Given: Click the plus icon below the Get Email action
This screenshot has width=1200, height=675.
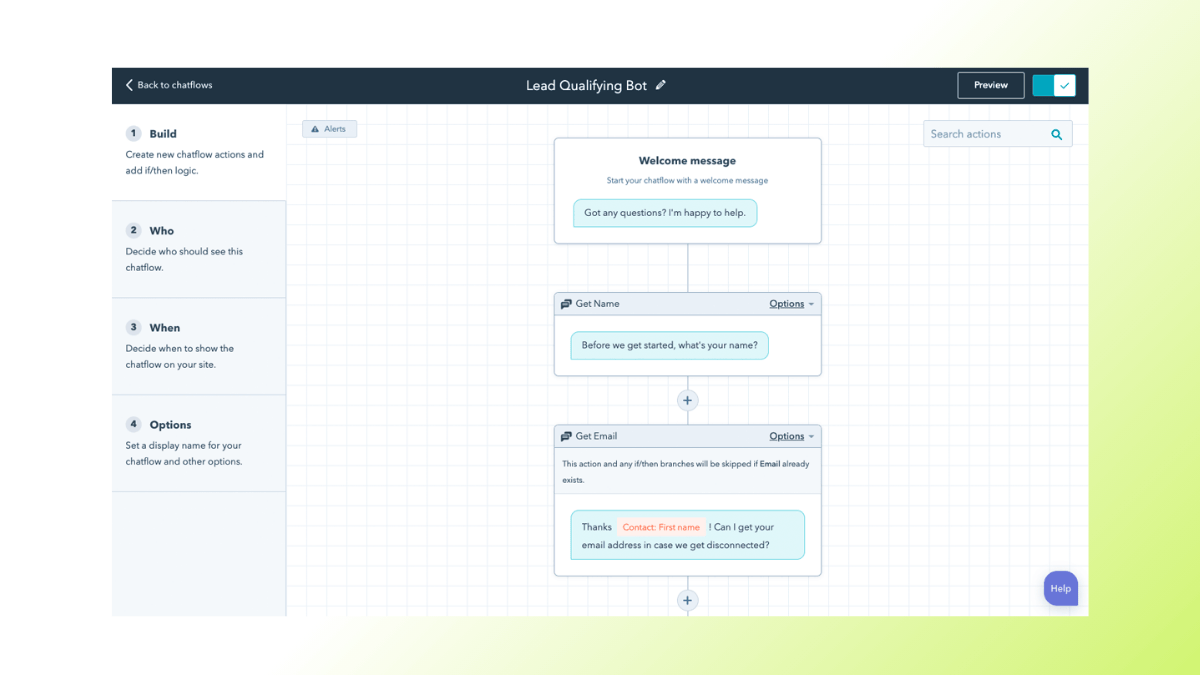Looking at the screenshot, I should pyautogui.click(x=687, y=600).
